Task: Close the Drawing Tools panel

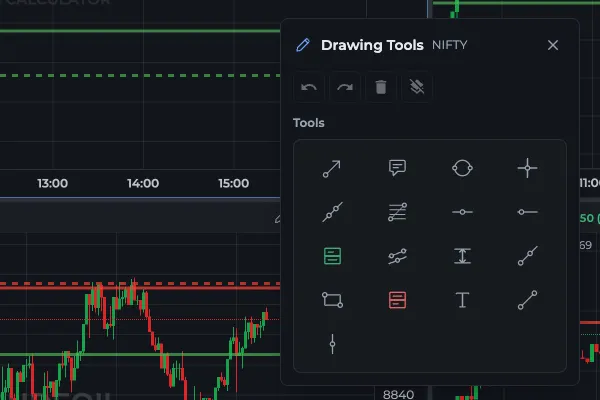Action: (553, 45)
